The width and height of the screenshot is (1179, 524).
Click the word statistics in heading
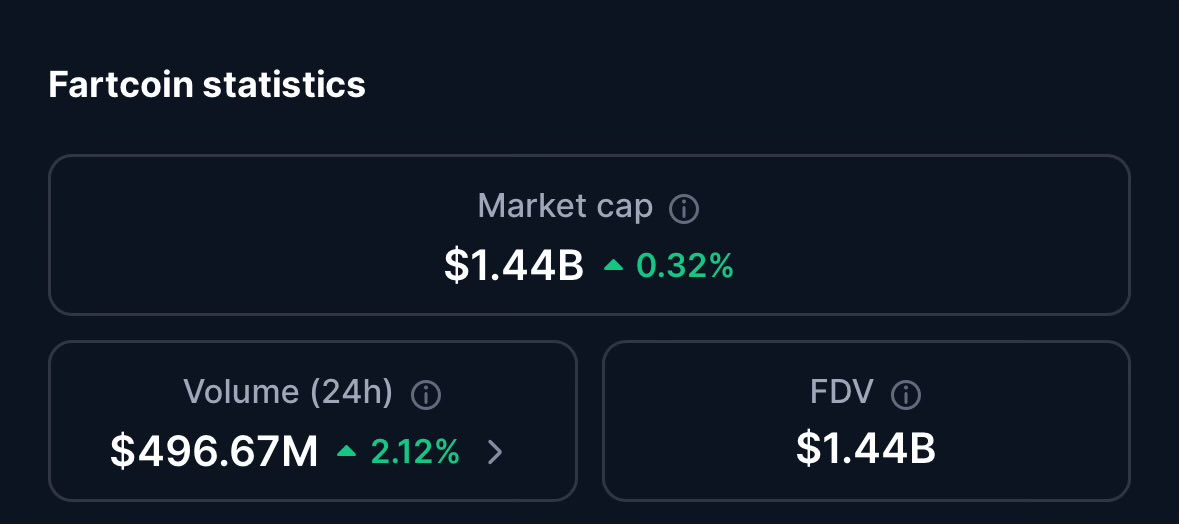[284, 84]
